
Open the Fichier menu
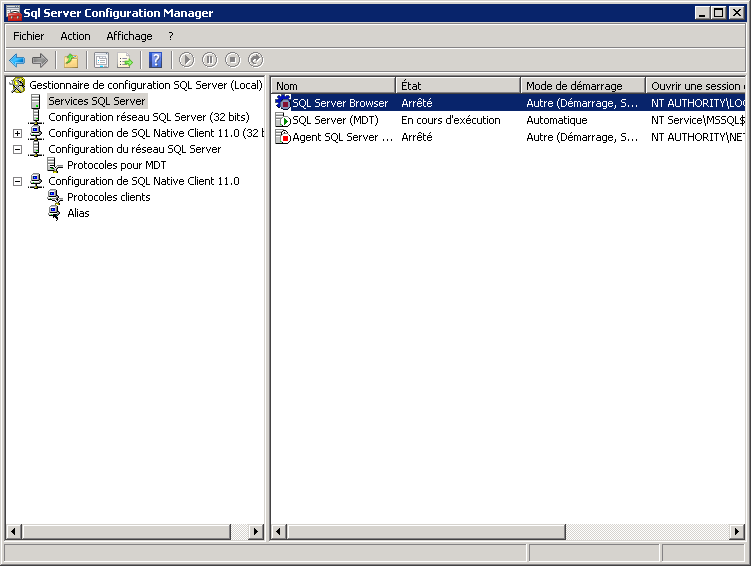[28, 36]
